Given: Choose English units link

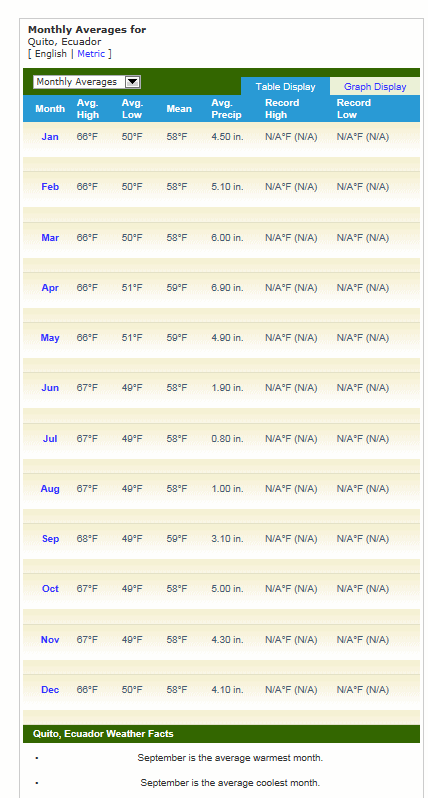Looking at the screenshot, I should click(51, 54).
